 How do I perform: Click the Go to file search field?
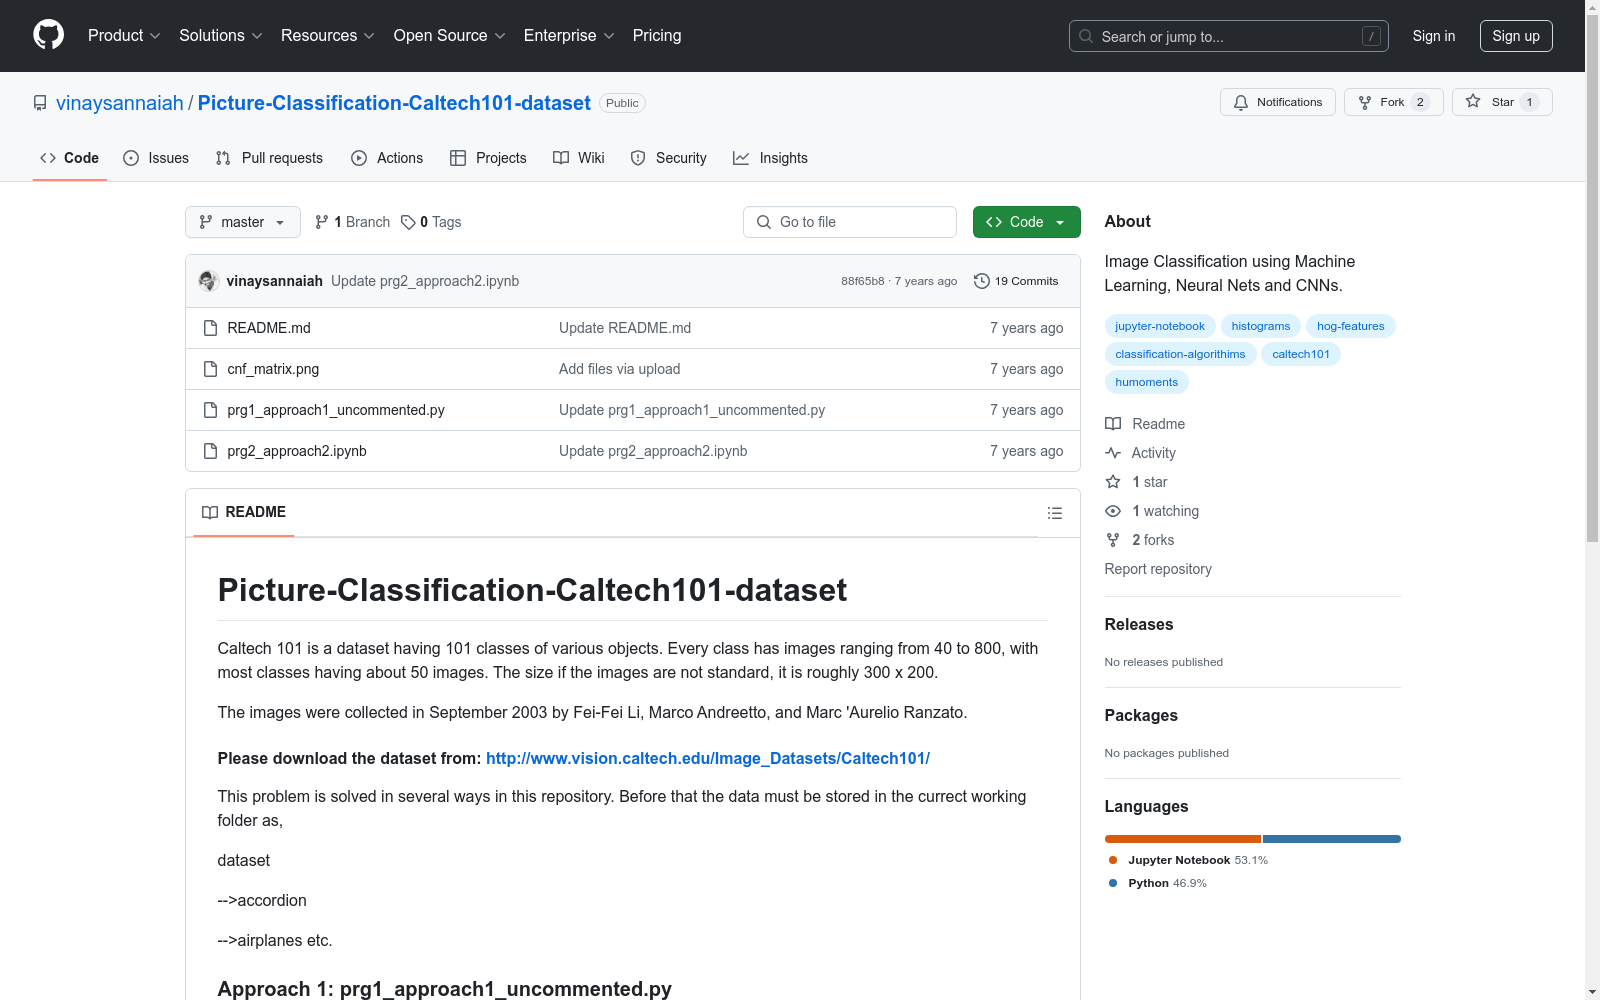coord(850,222)
